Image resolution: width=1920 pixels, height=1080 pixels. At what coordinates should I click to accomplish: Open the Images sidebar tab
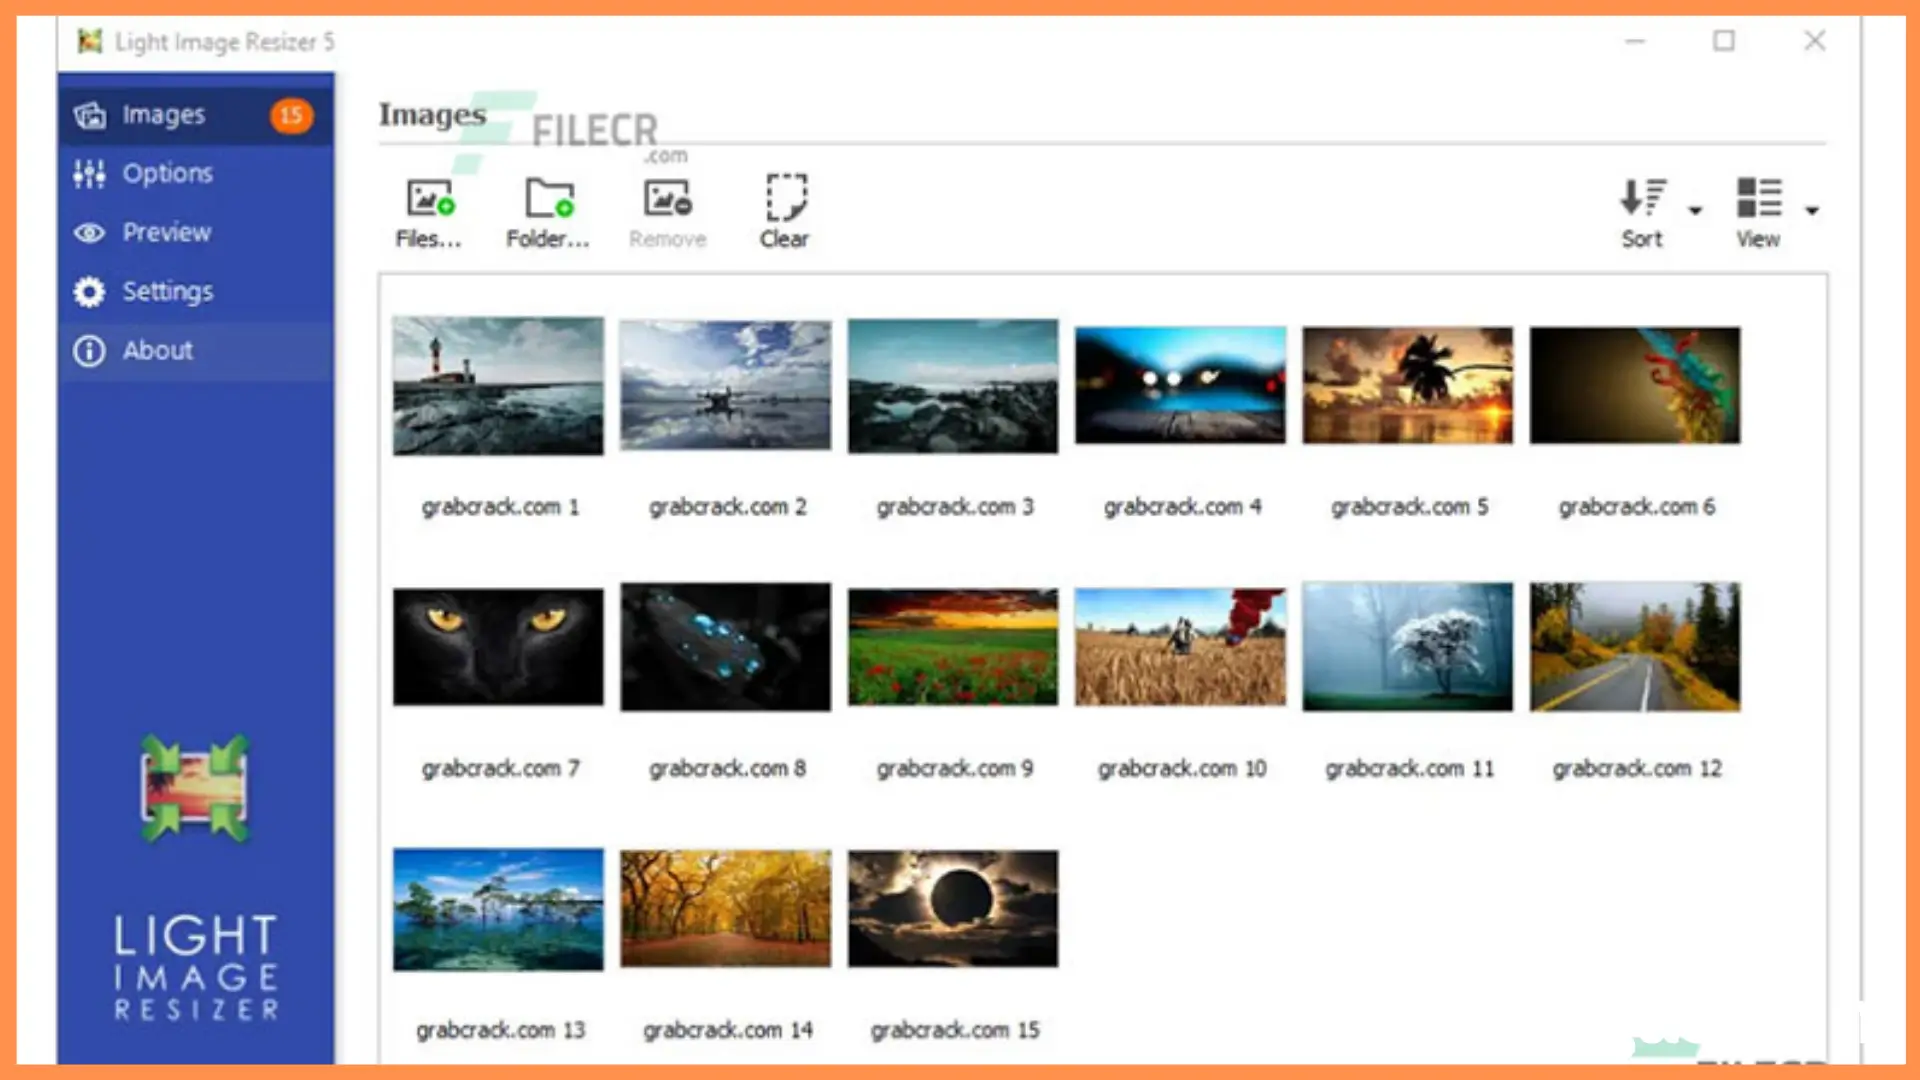[x=196, y=115]
